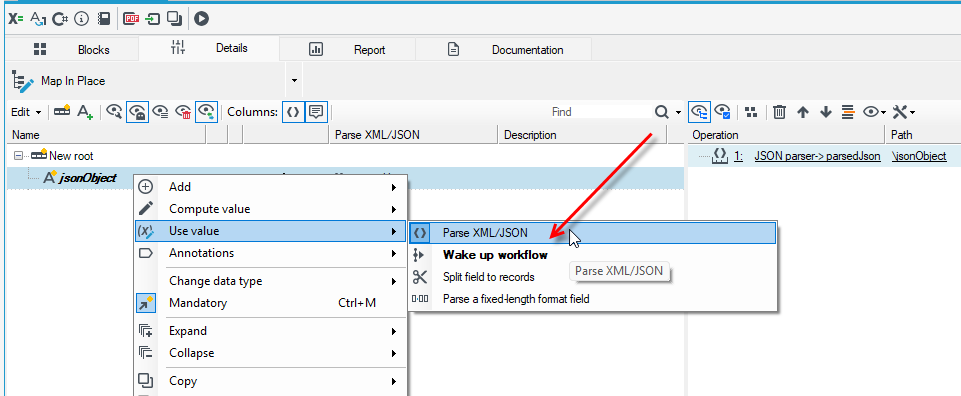Toggle the eye with blue checkbox in operations toolbar

tap(722, 112)
